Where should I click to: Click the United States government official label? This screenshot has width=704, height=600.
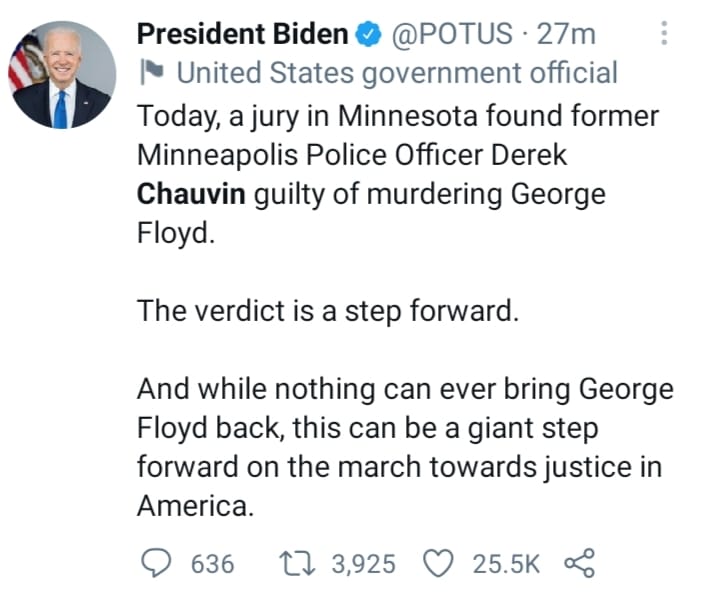(x=397, y=73)
